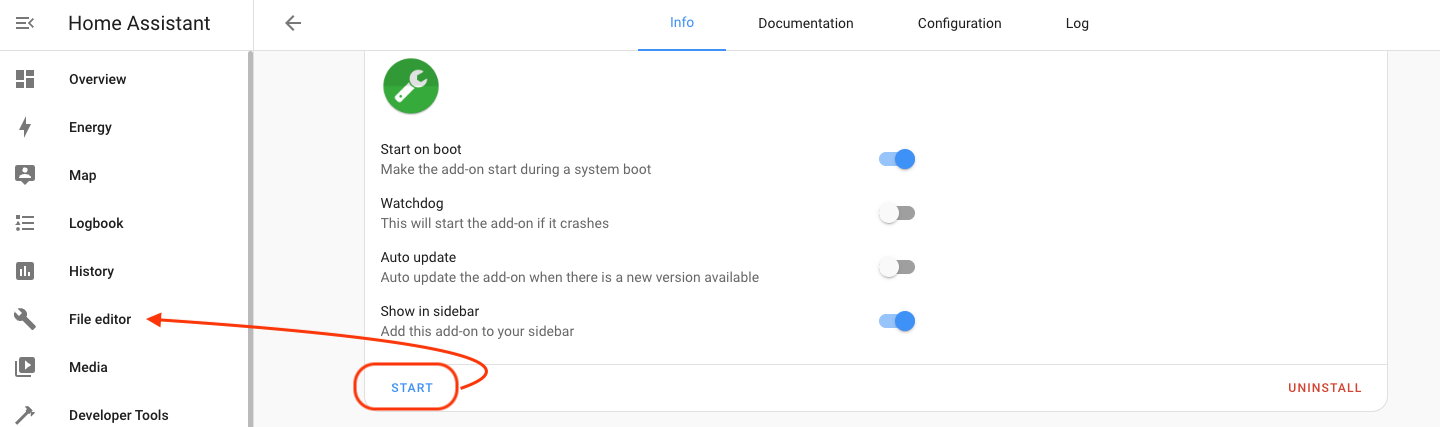Switch to the Documentation tab

tap(805, 23)
